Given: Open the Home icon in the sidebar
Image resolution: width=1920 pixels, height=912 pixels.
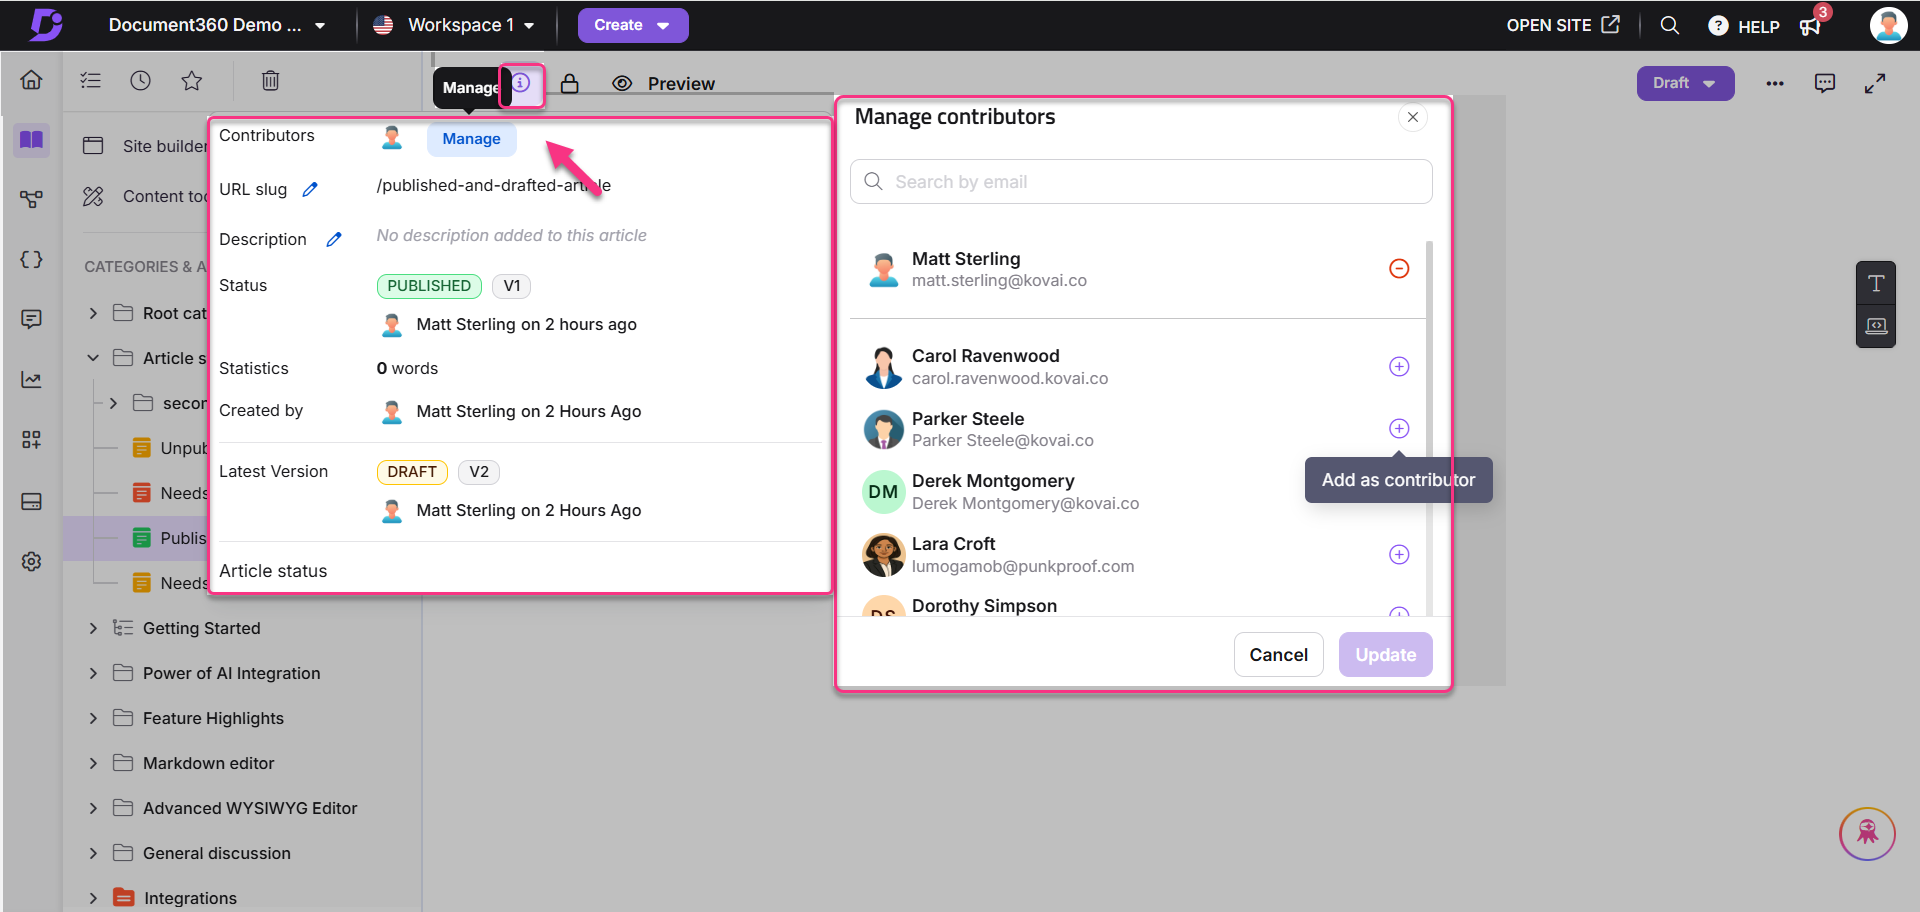Looking at the screenshot, I should pyautogui.click(x=31, y=80).
